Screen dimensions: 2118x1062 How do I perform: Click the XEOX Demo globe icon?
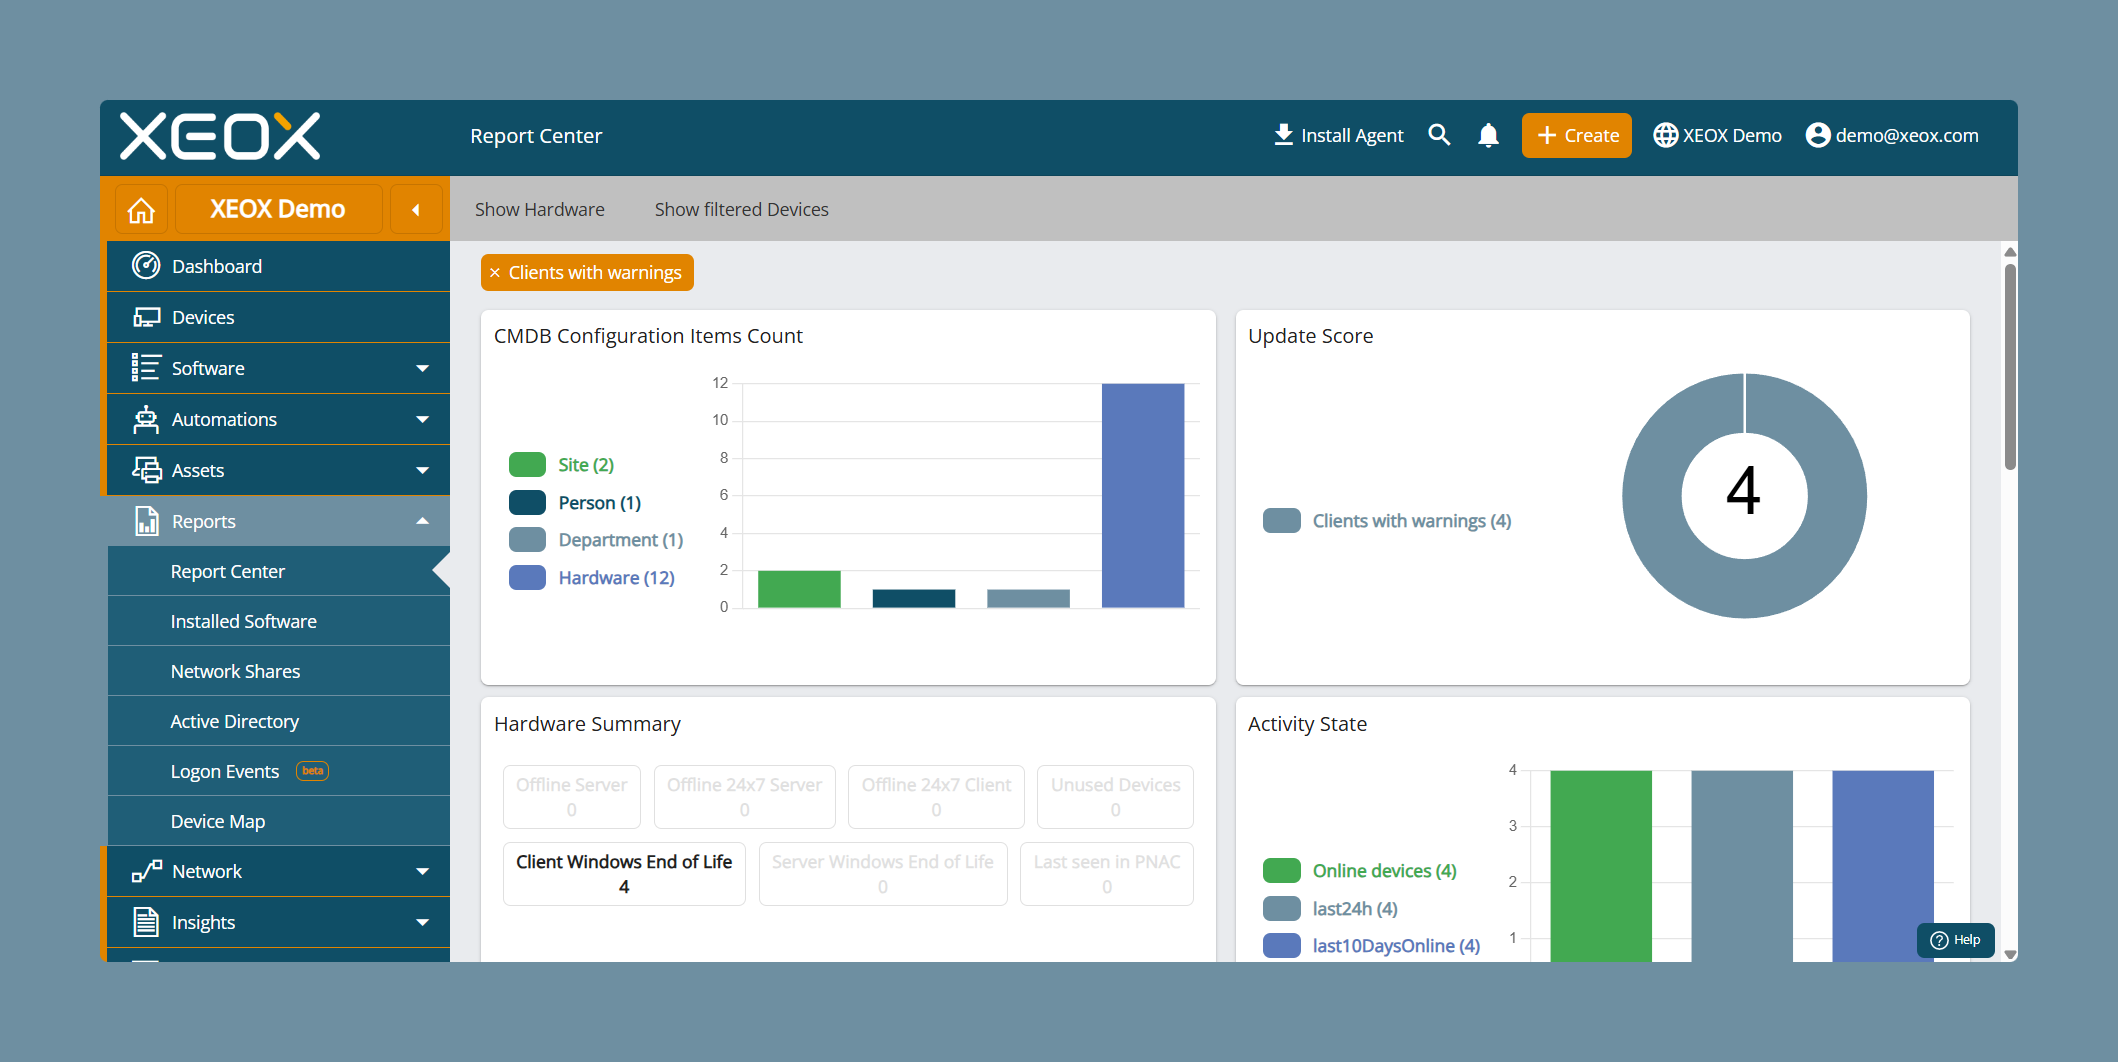point(1665,135)
